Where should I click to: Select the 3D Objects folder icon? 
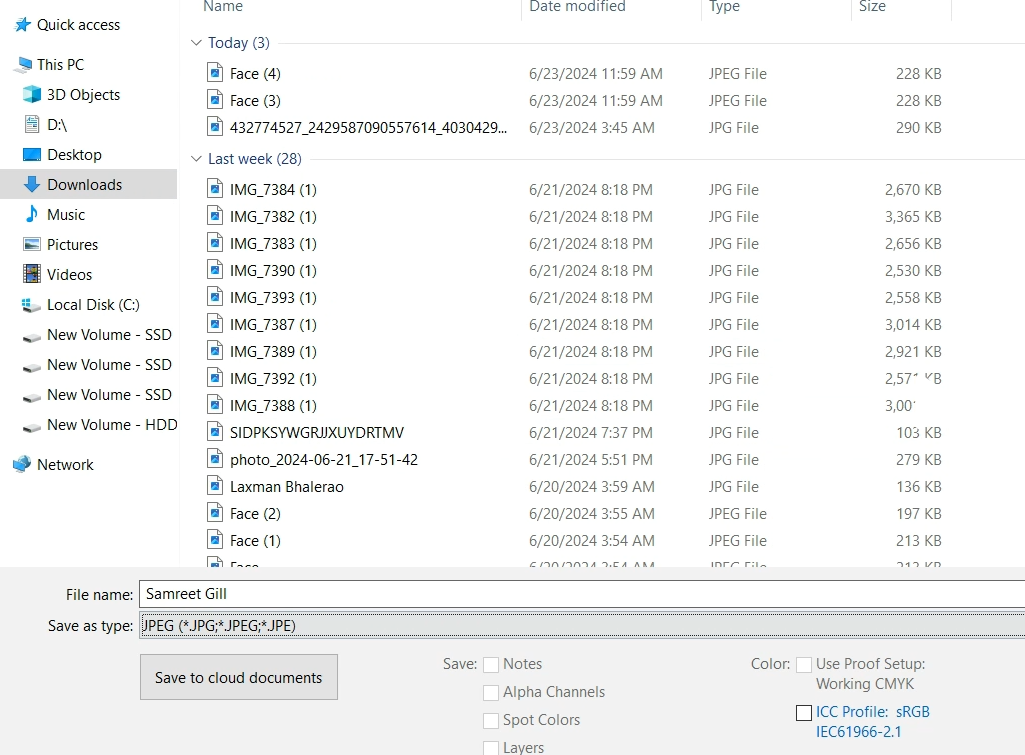click(31, 95)
